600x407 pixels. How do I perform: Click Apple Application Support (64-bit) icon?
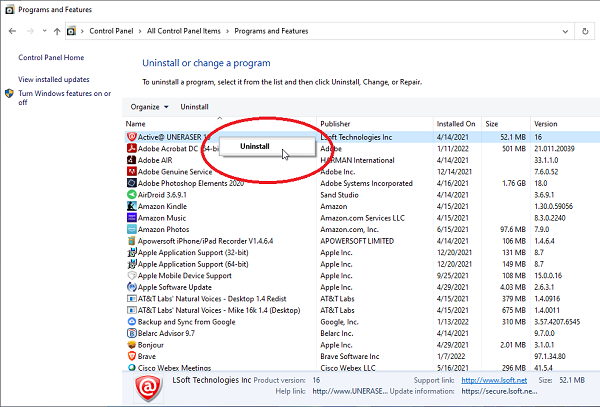click(132, 264)
